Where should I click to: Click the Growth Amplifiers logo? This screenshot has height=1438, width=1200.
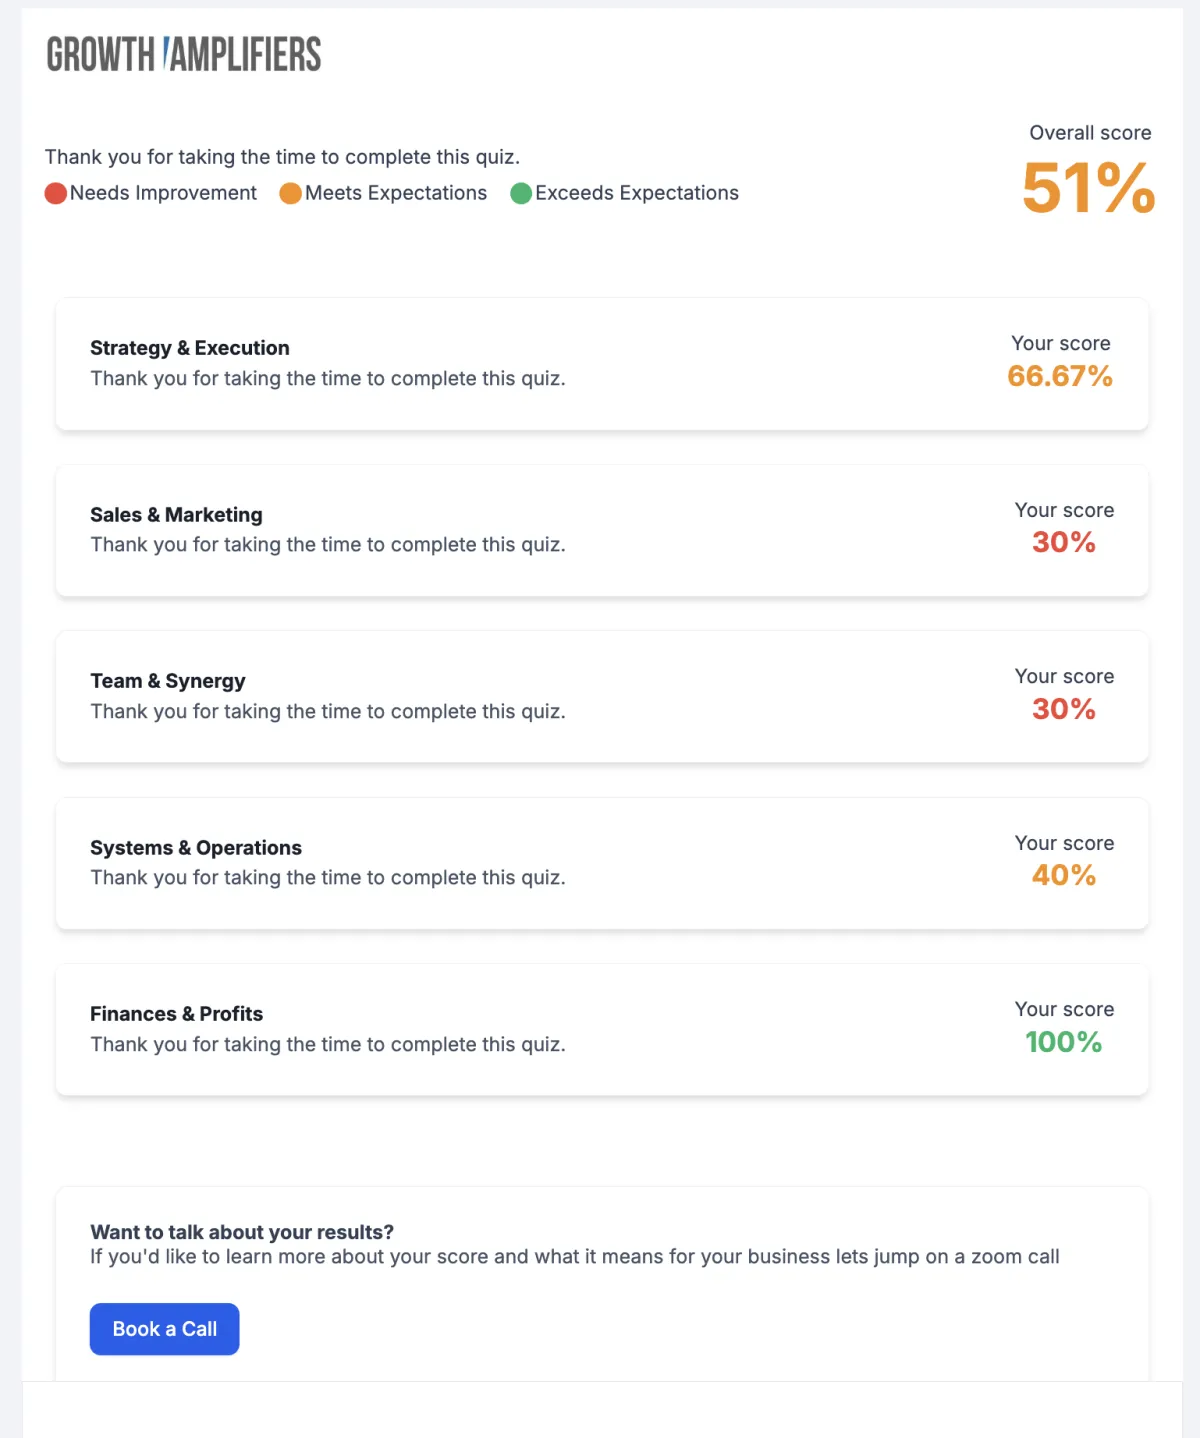(x=182, y=55)
